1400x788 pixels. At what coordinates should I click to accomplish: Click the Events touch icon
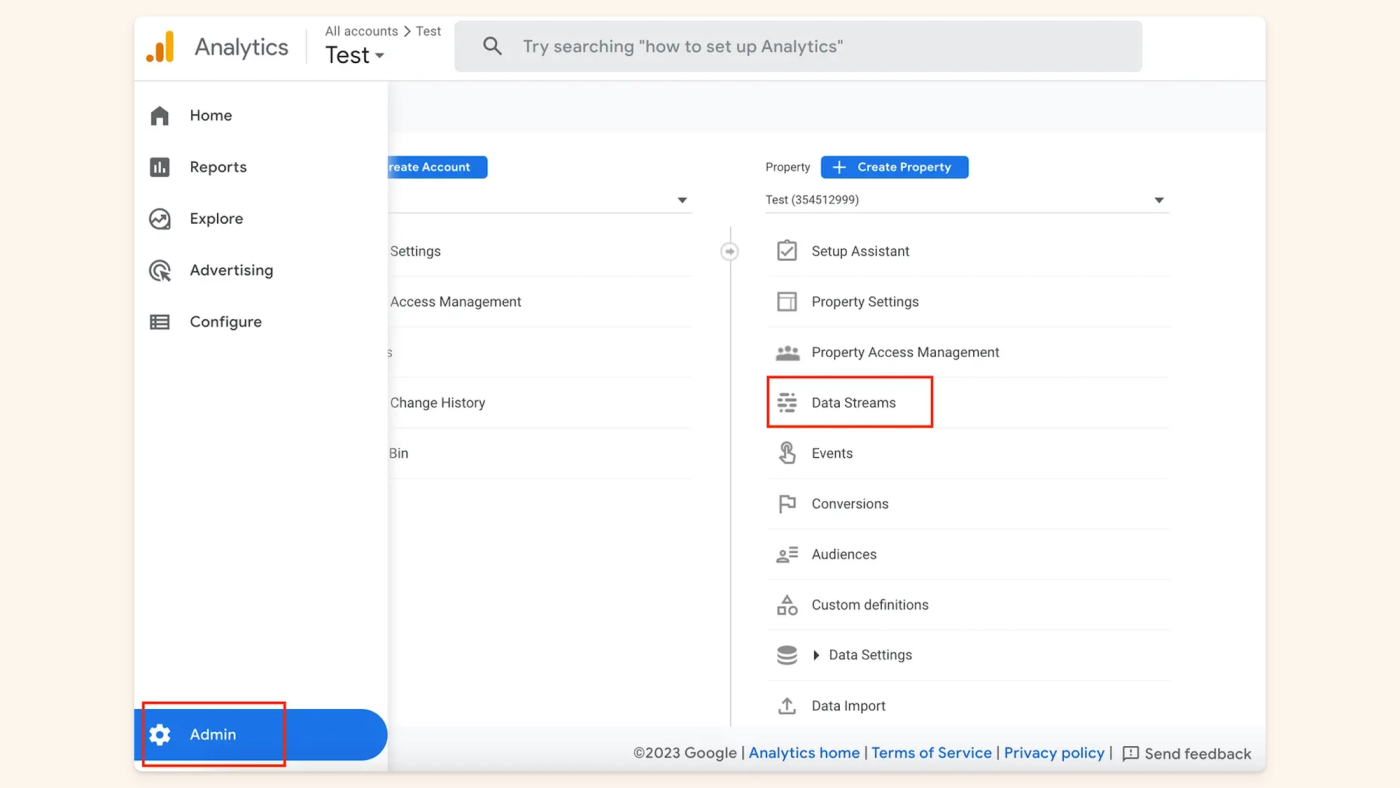coord(787,453)
